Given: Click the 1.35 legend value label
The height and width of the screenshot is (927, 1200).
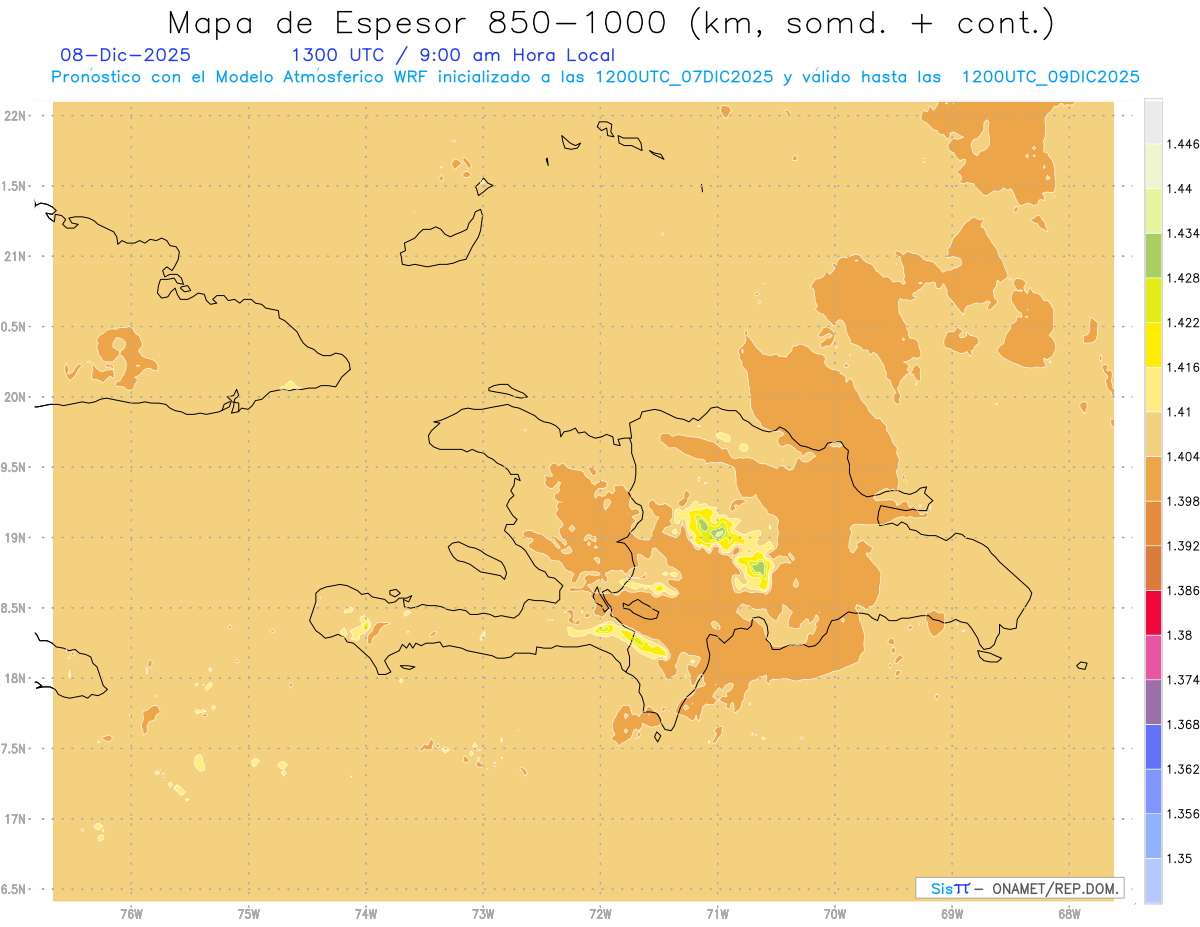Looking at the screenshot, I should (x=1178, y=858).
